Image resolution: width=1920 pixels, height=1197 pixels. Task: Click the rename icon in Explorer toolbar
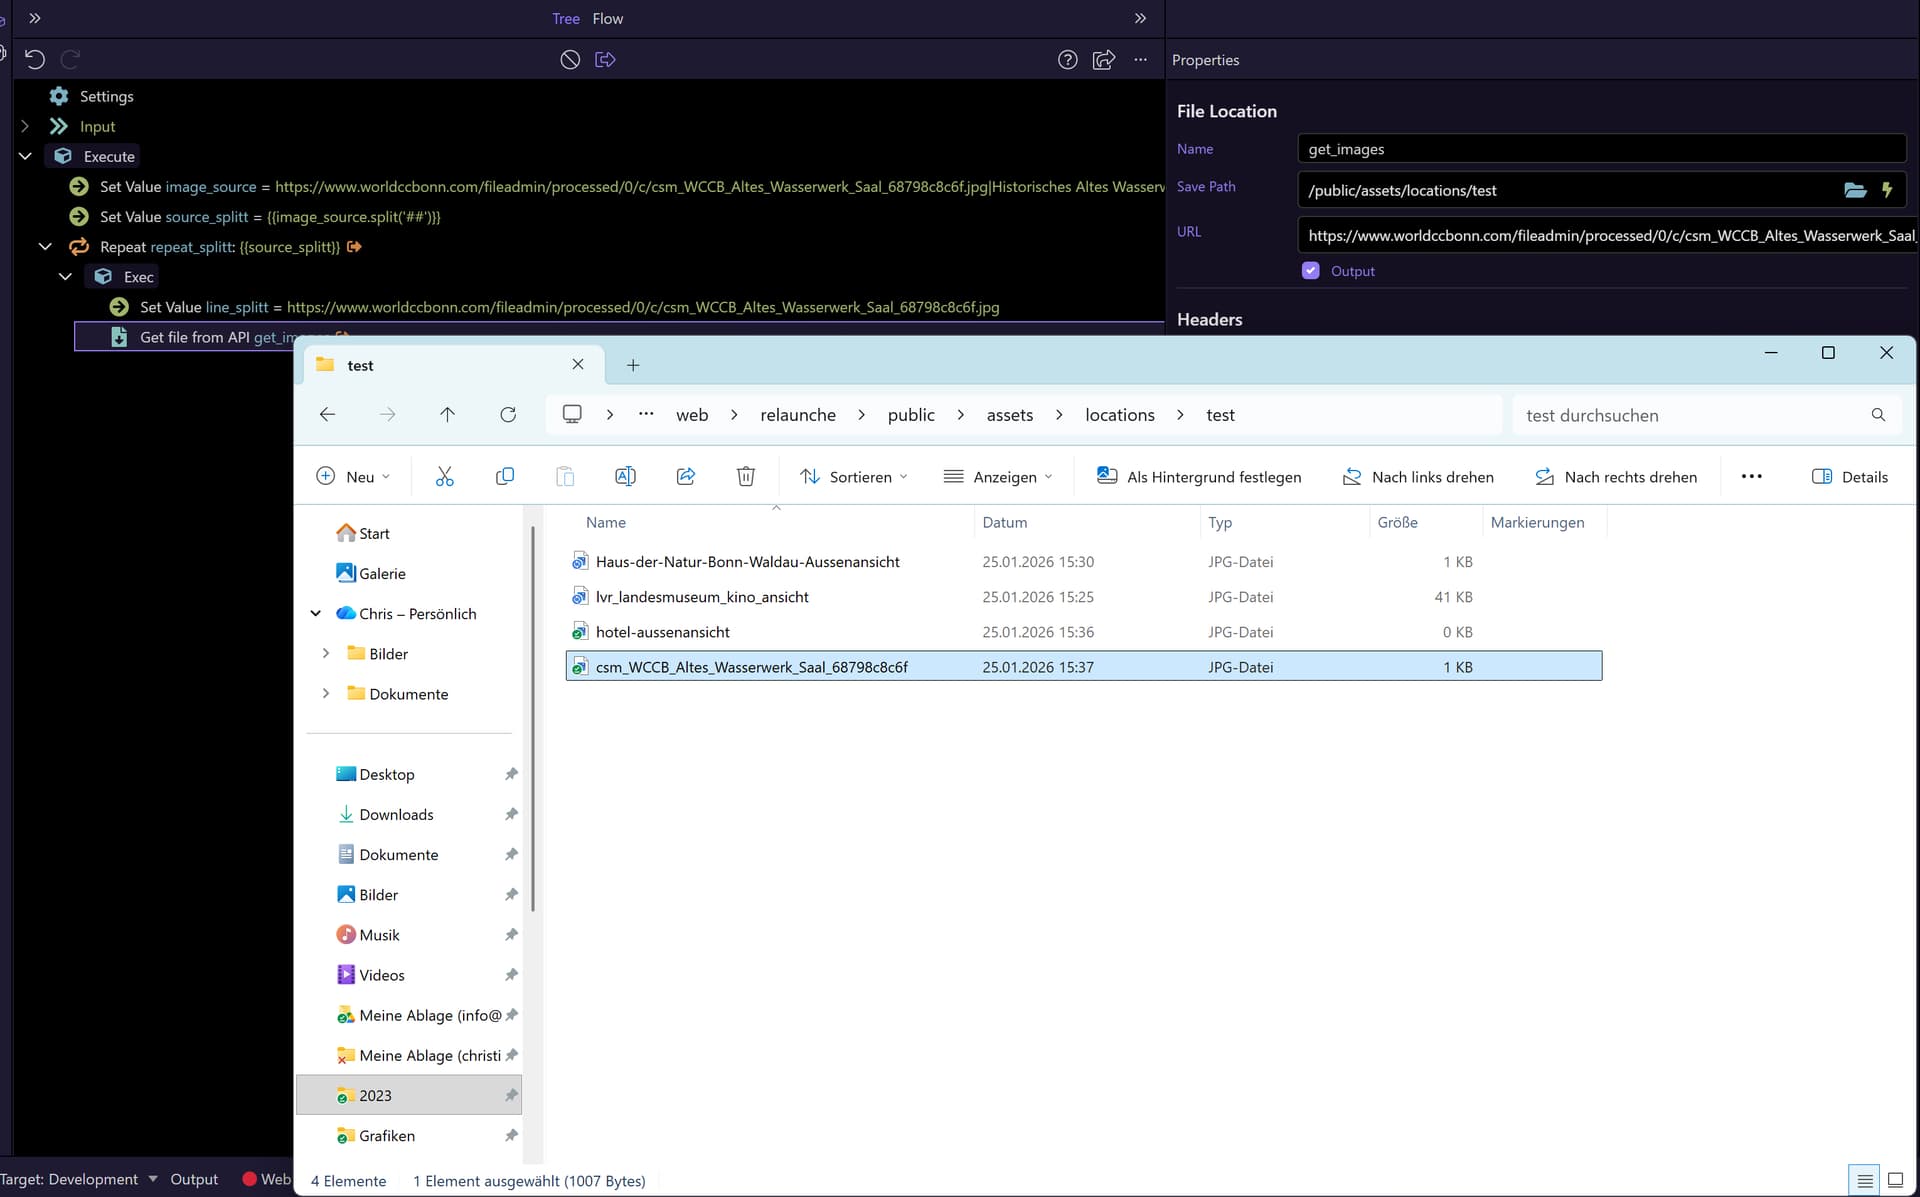625,477
